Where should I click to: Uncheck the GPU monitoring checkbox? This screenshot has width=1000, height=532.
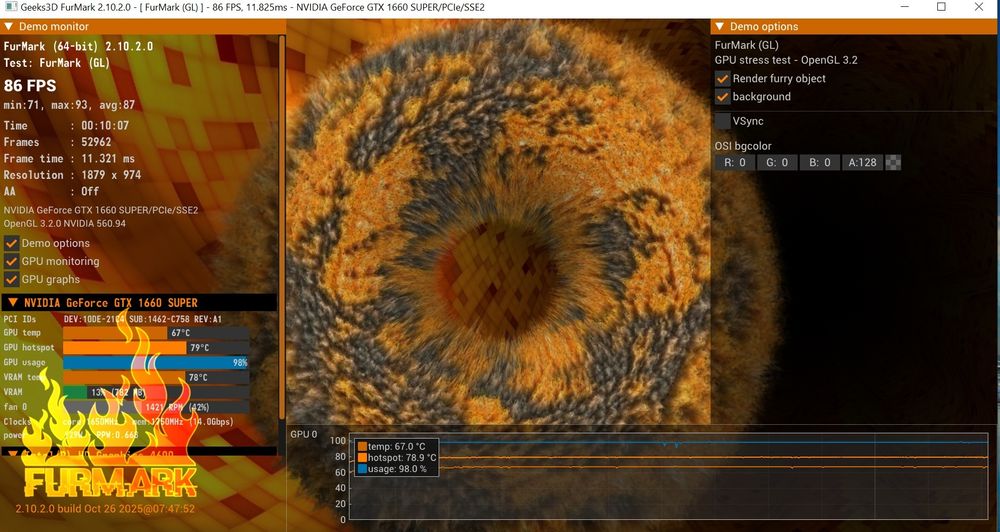[x=11, y=261]
